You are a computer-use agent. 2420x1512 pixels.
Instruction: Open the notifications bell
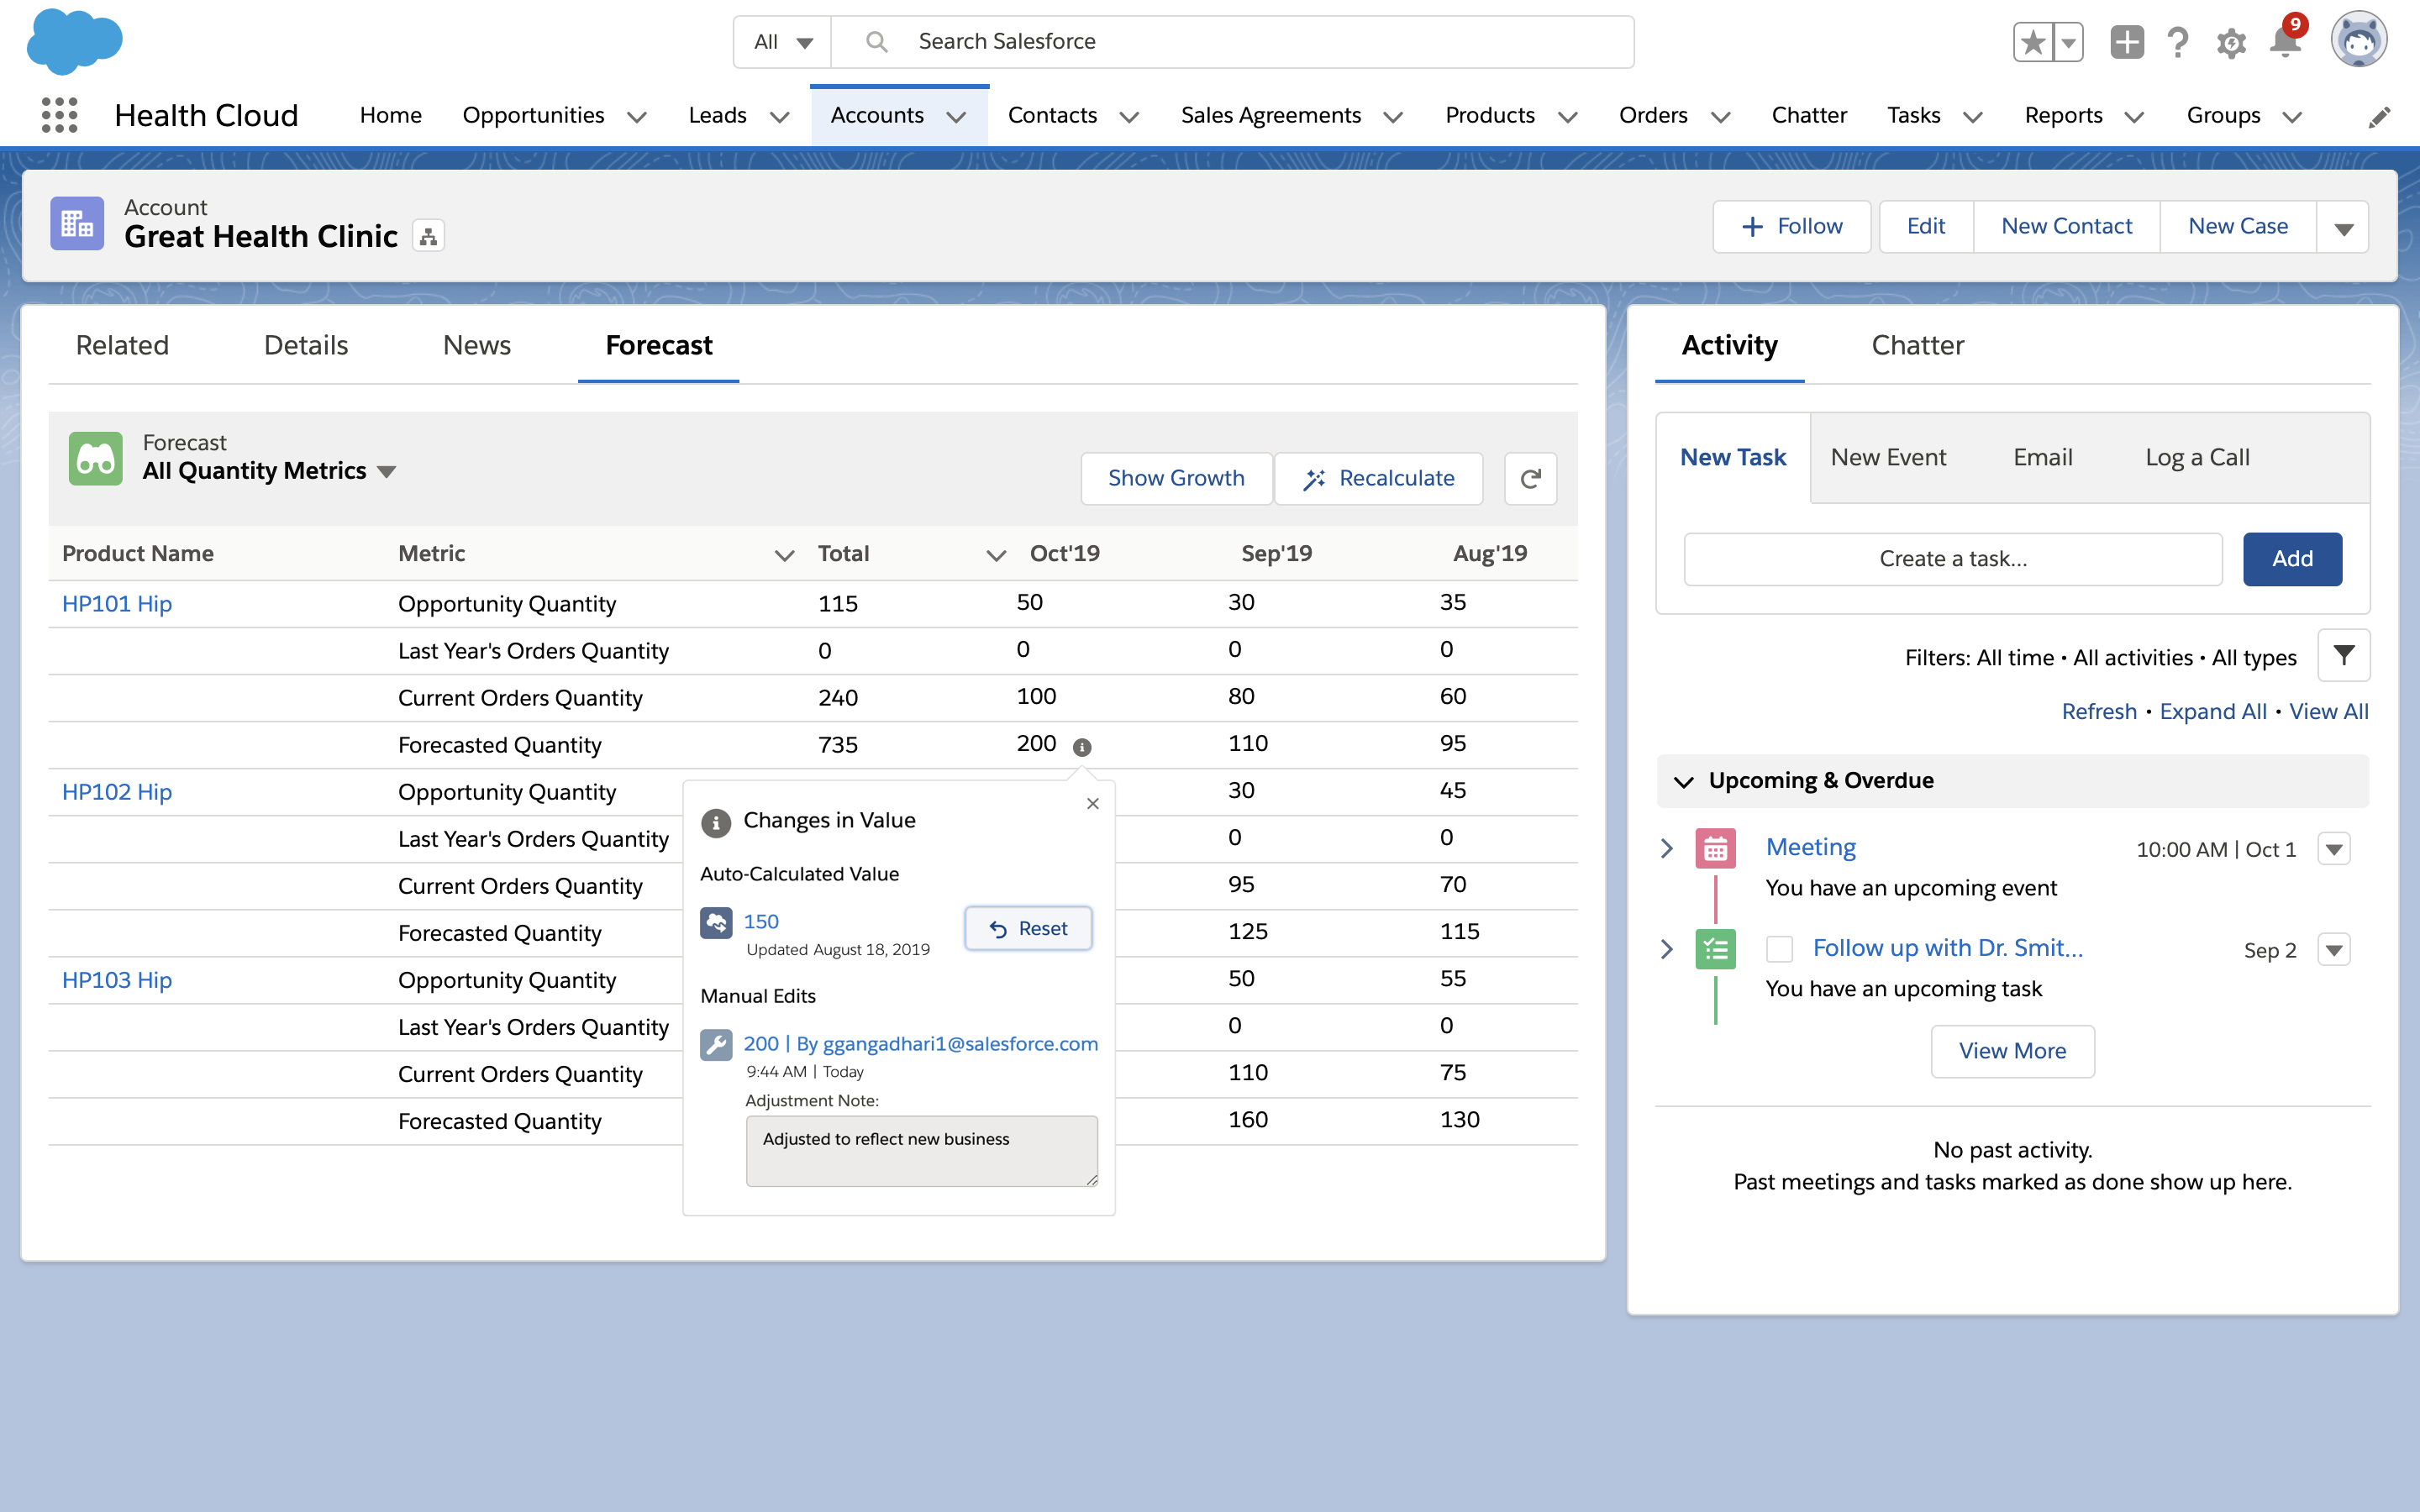2285,42
